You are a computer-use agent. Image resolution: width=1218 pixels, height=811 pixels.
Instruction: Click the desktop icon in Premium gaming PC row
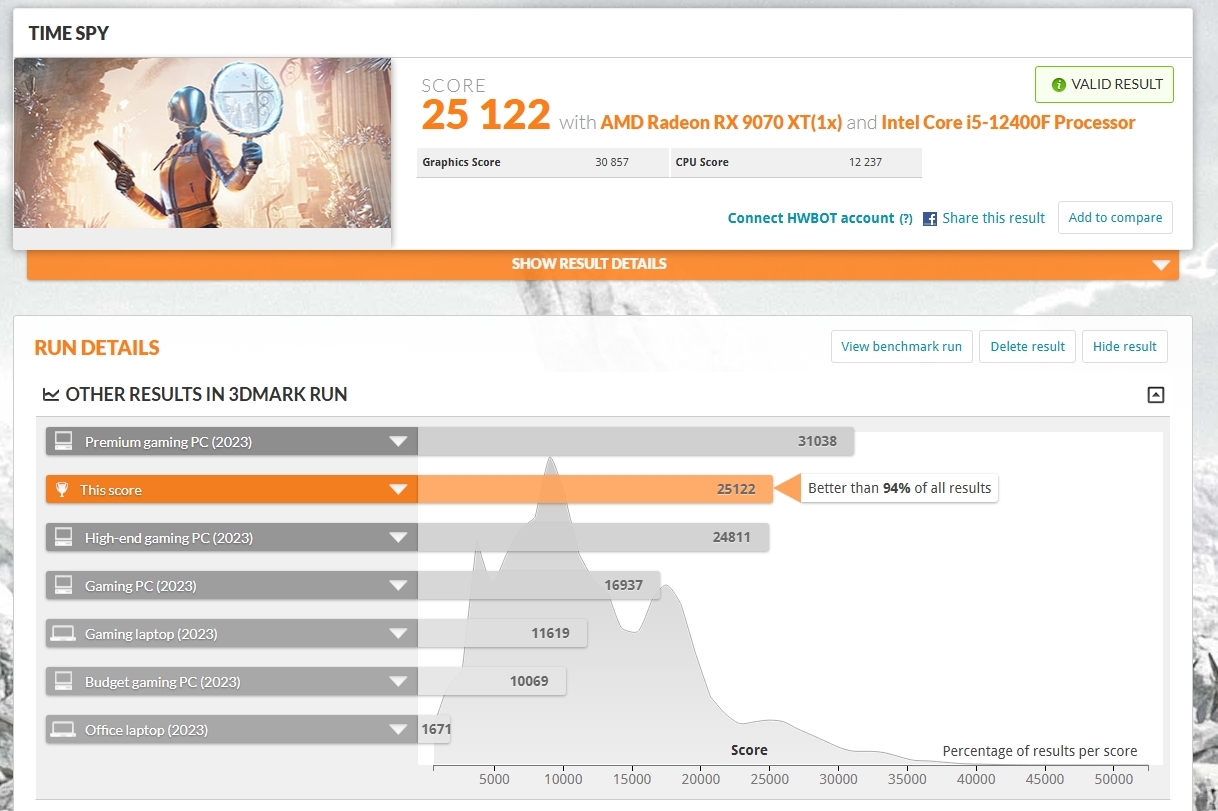64,441
